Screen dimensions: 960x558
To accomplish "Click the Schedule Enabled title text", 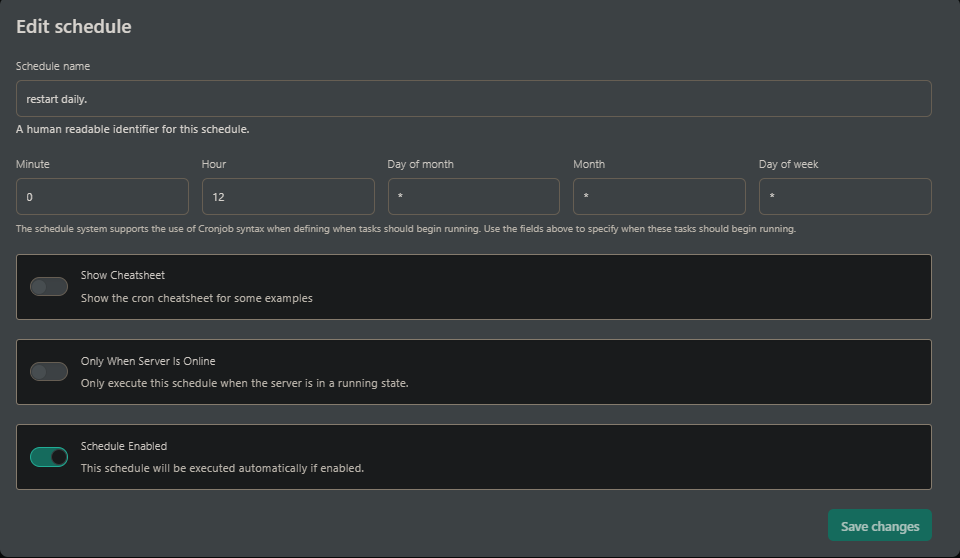I will point(124,446).
